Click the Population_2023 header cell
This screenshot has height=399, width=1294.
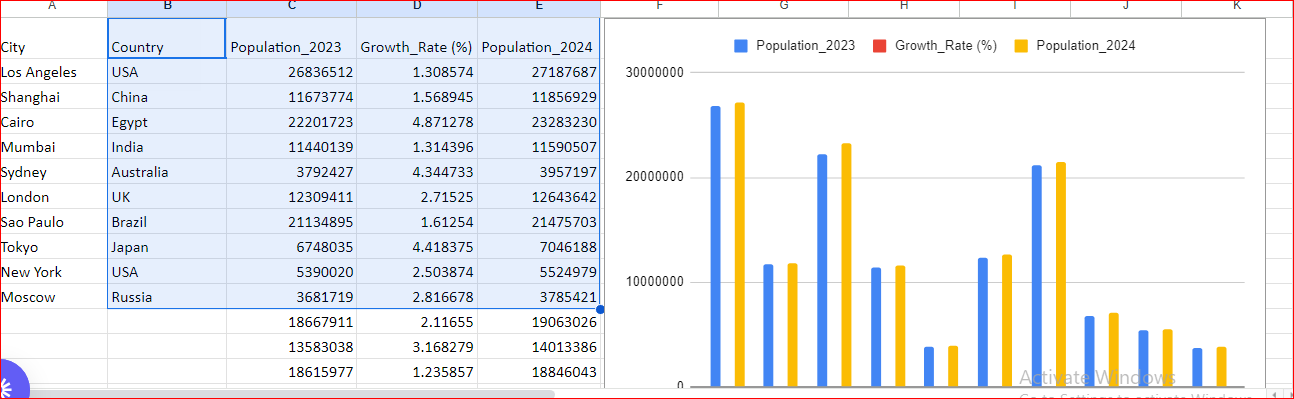tap(291, 38)
